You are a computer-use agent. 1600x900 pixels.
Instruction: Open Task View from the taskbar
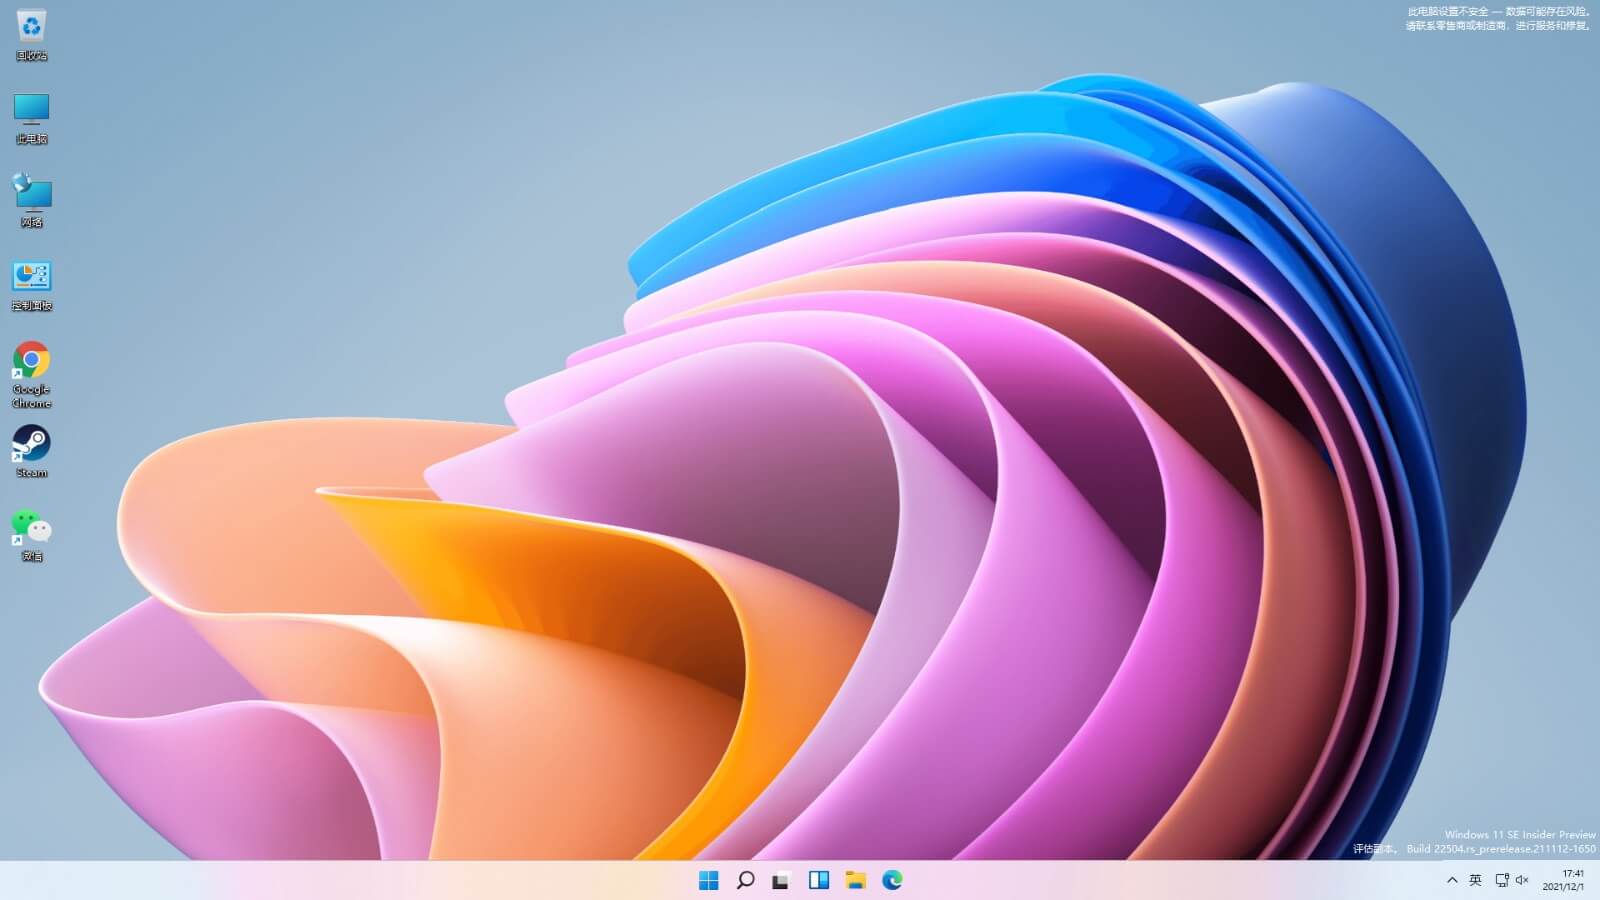(781, 881)
